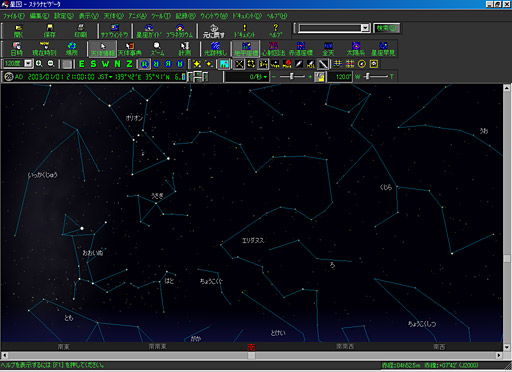The width and height of the screenshot is (512, 372).
Task: Increase displayed stars with large star icon
Action: (197, 64)
